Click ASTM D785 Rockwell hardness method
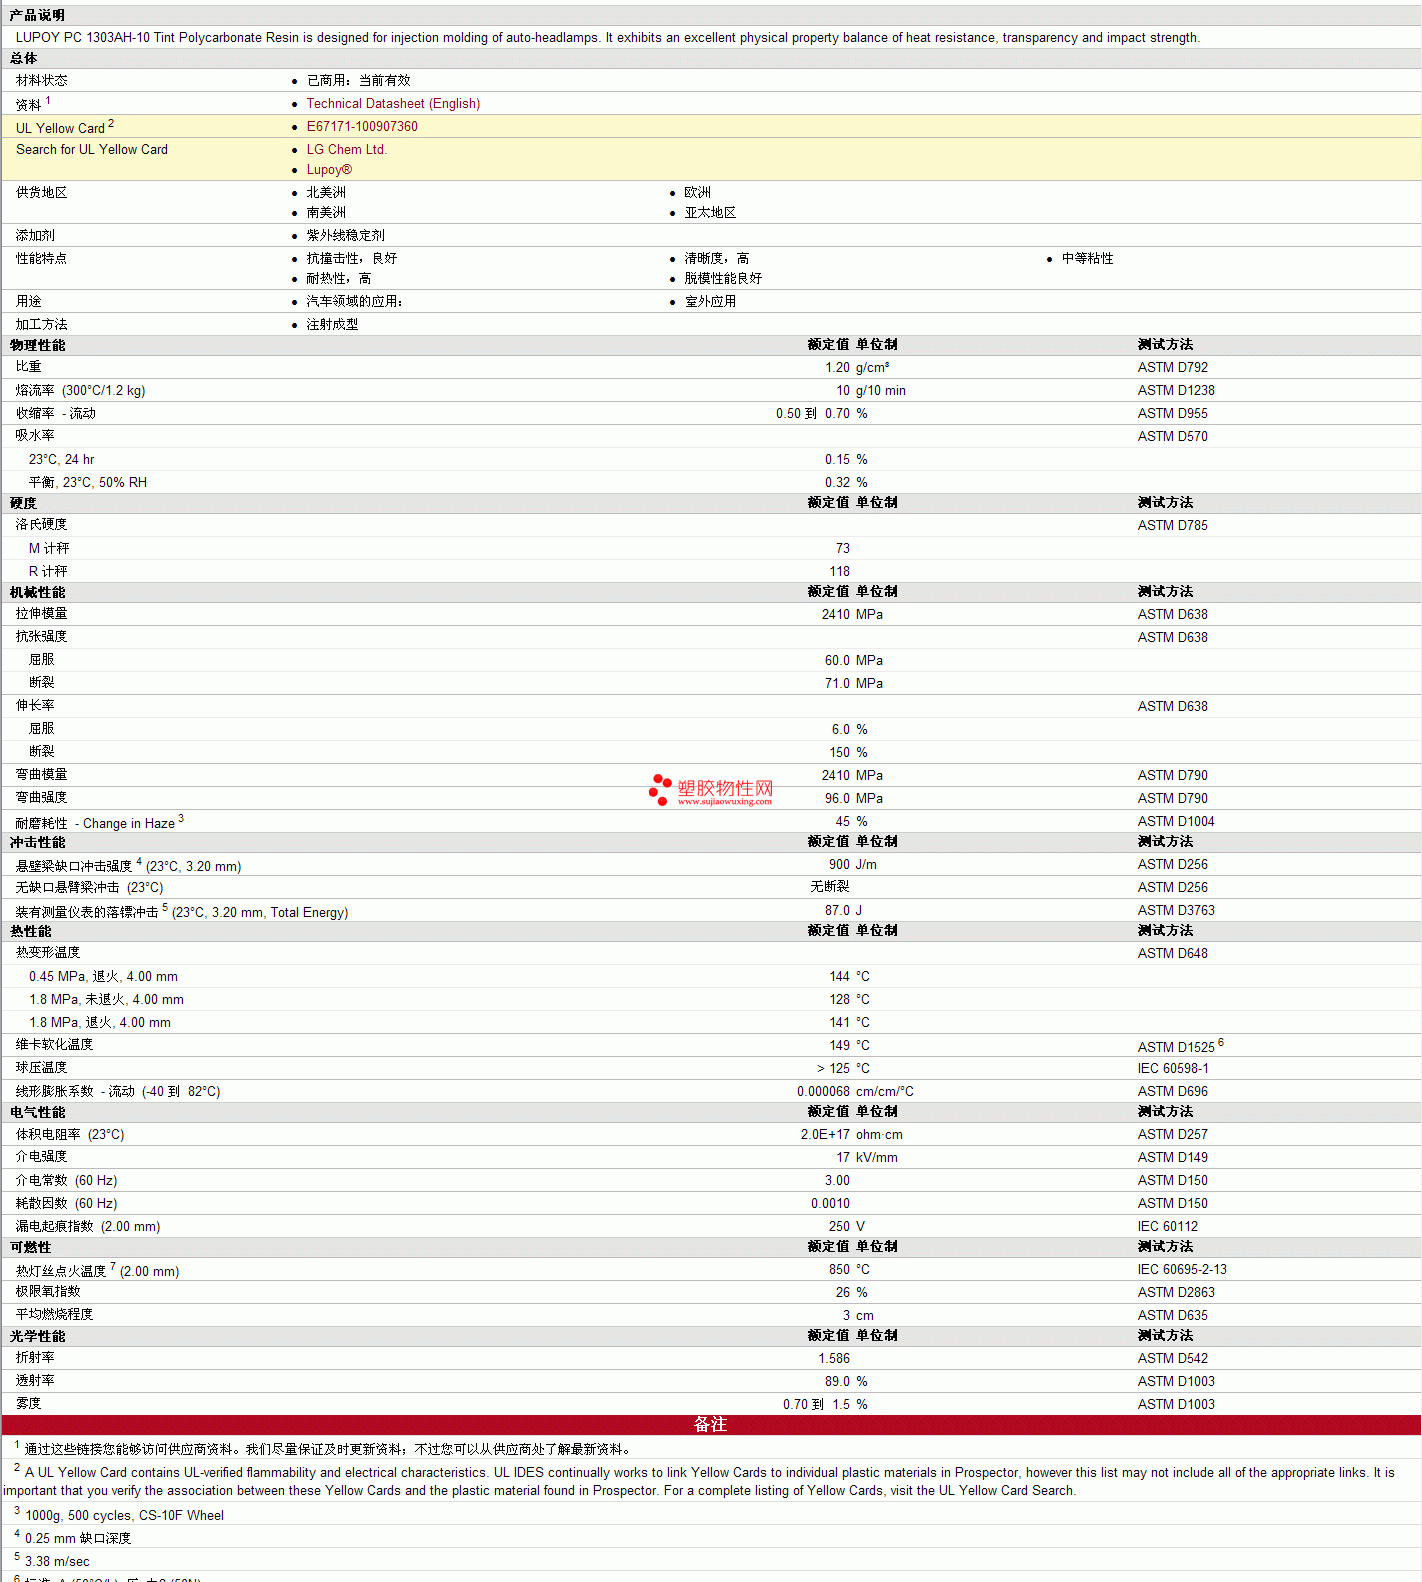 (1172, 525)
